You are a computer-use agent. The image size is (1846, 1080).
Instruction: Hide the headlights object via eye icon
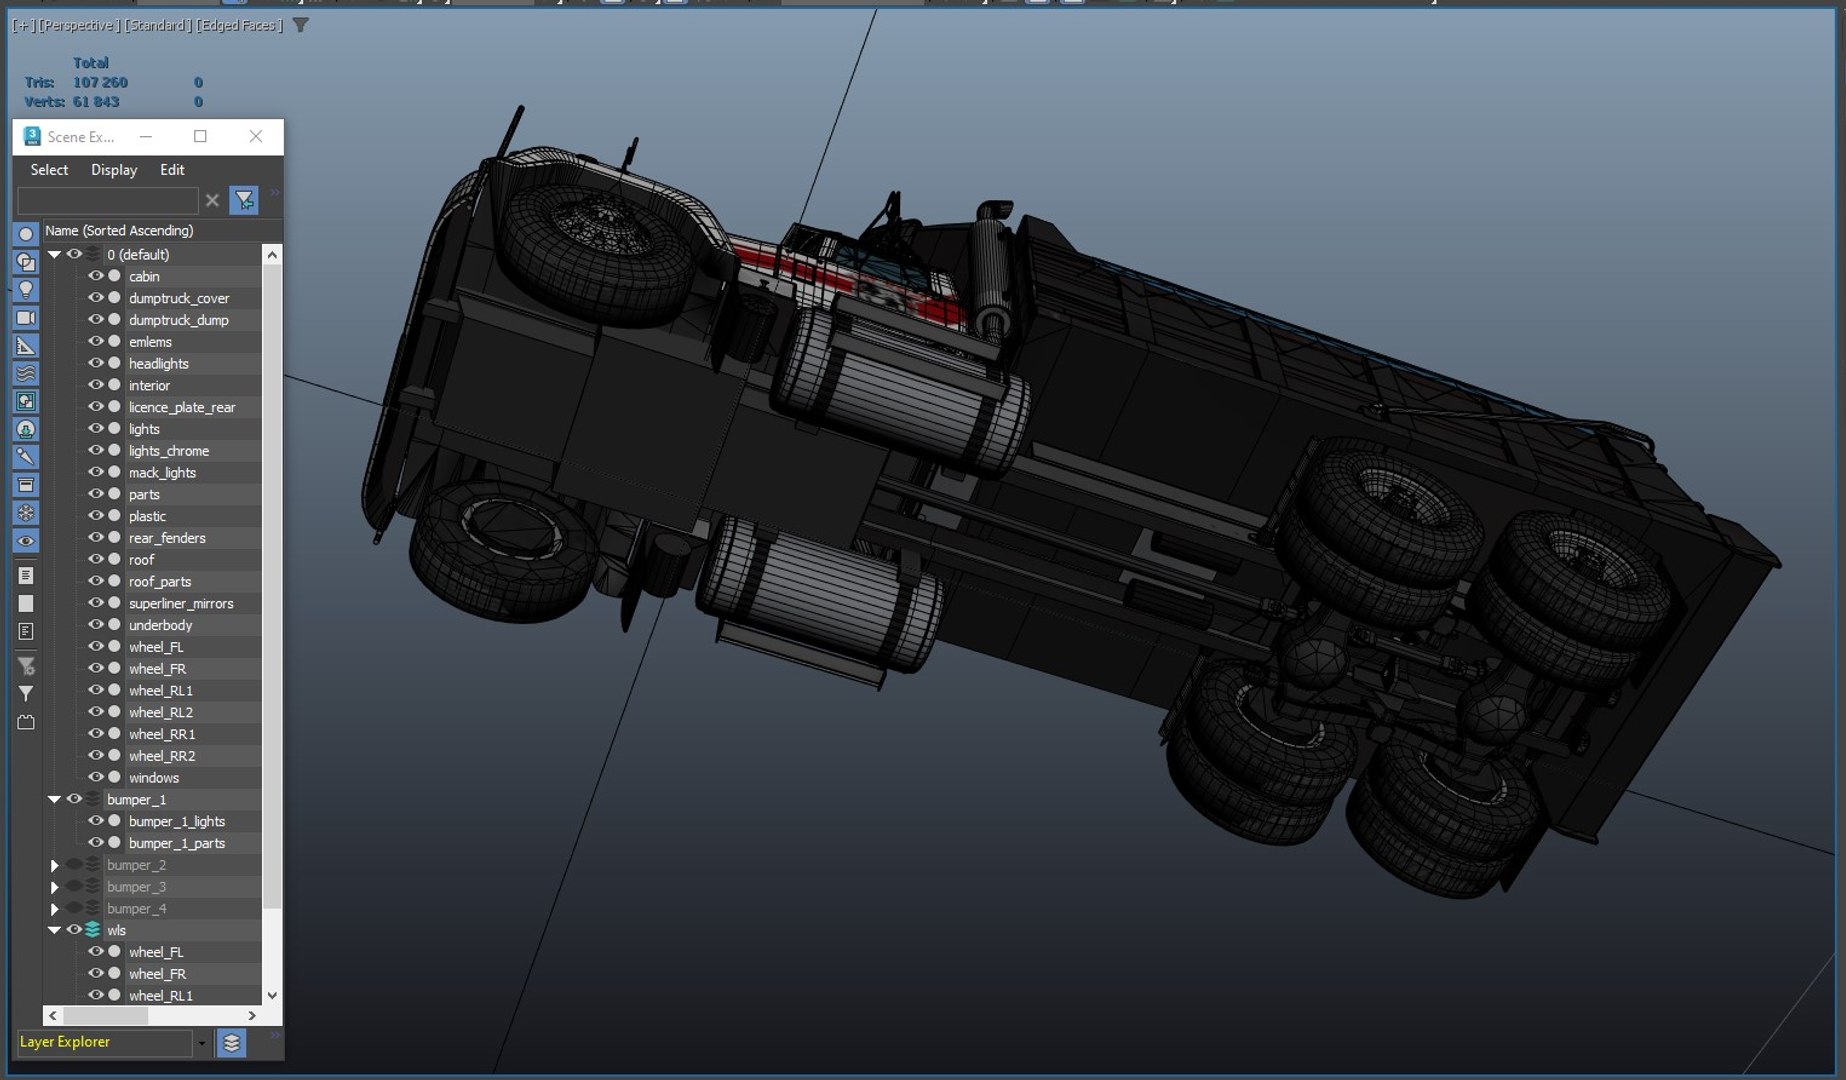click(96, 363)
